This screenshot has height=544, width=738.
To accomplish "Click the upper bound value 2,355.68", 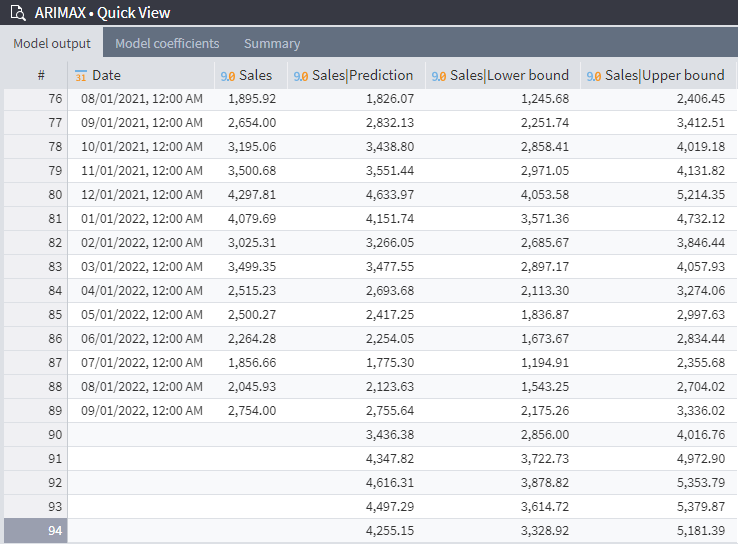I will click(701, 363).
